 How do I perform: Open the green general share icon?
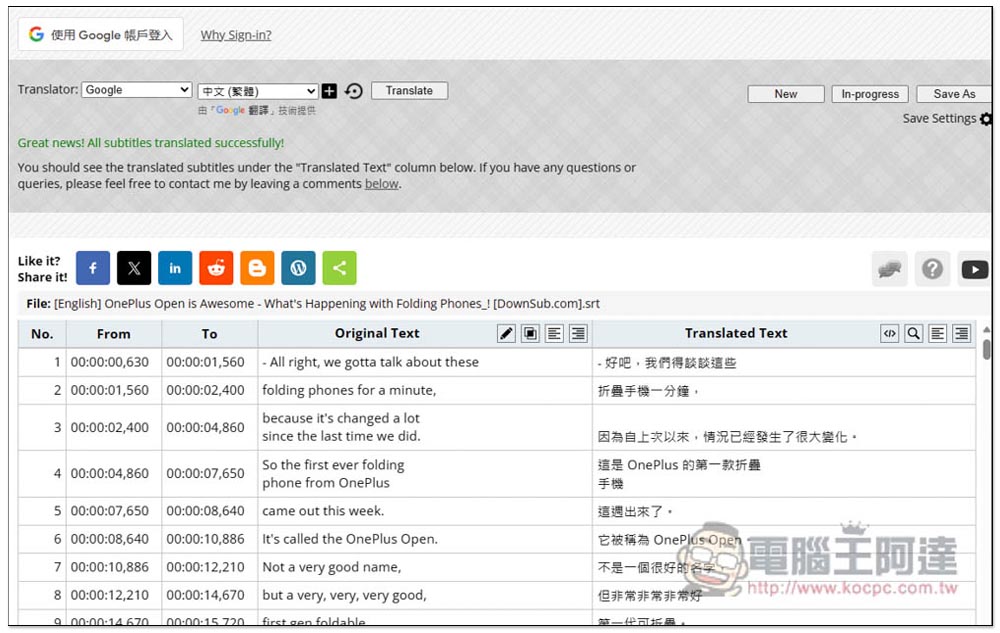(x=339, y=268)
